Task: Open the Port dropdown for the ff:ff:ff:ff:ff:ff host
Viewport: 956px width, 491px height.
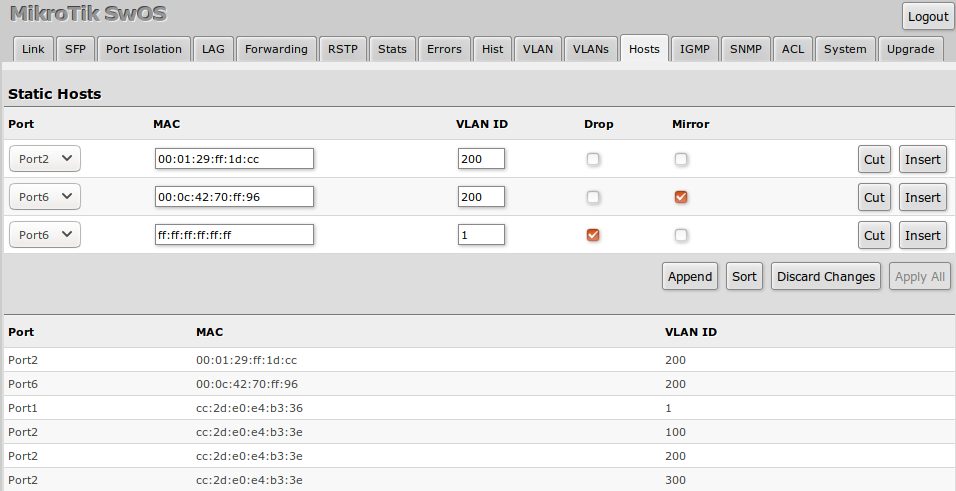Action: click(x=45, y=235)
